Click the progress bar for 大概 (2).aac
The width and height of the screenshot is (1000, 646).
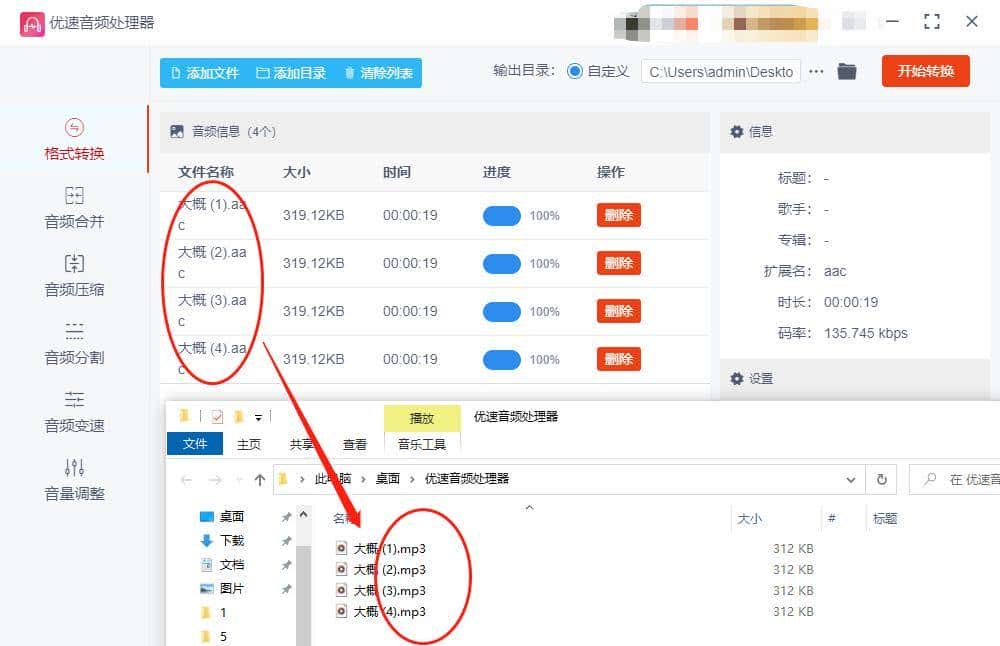(502, 262)
